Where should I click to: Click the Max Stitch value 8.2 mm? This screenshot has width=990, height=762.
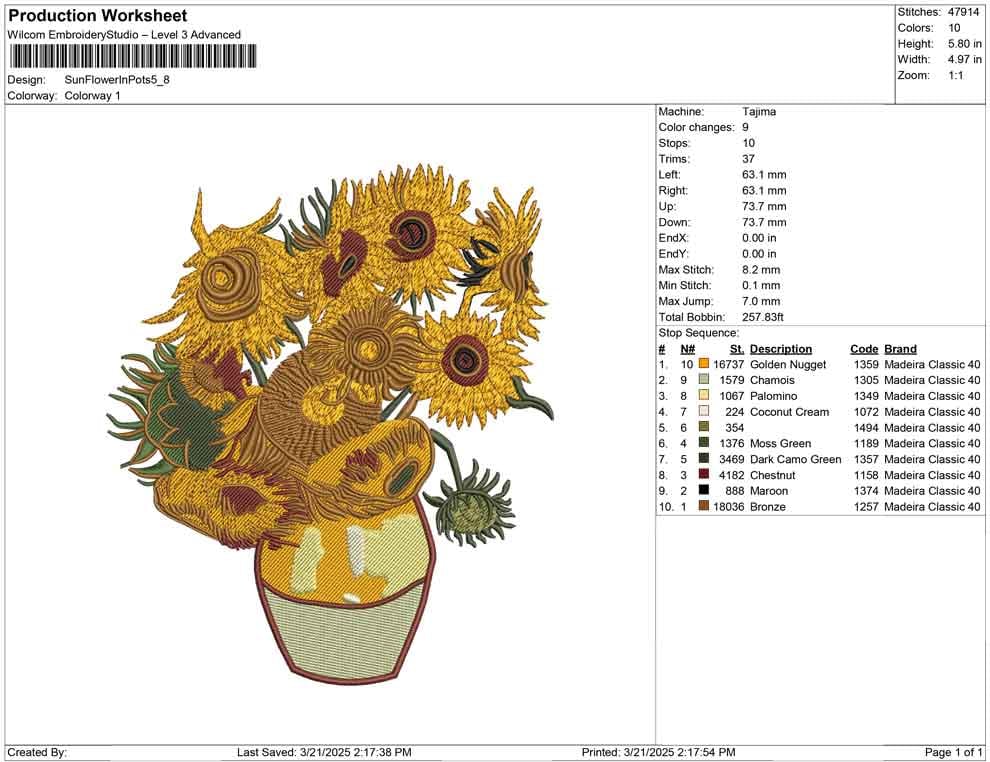tap(761, 270)
